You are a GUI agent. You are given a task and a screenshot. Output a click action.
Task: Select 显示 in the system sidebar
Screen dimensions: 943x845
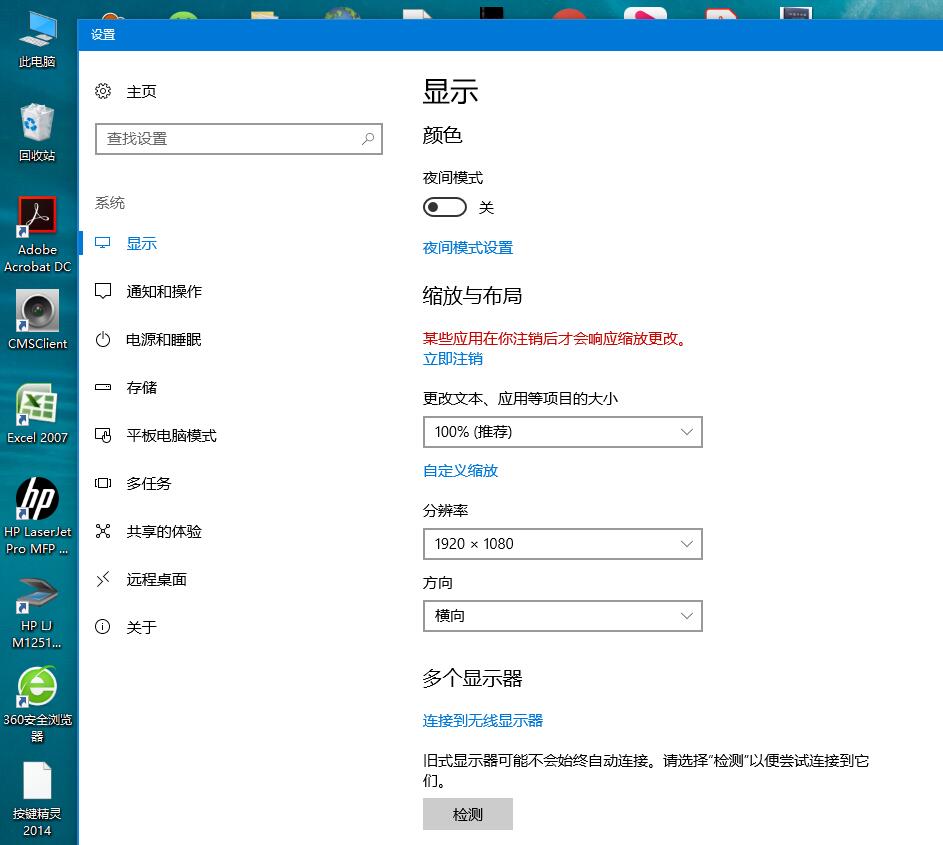[140, 243]
